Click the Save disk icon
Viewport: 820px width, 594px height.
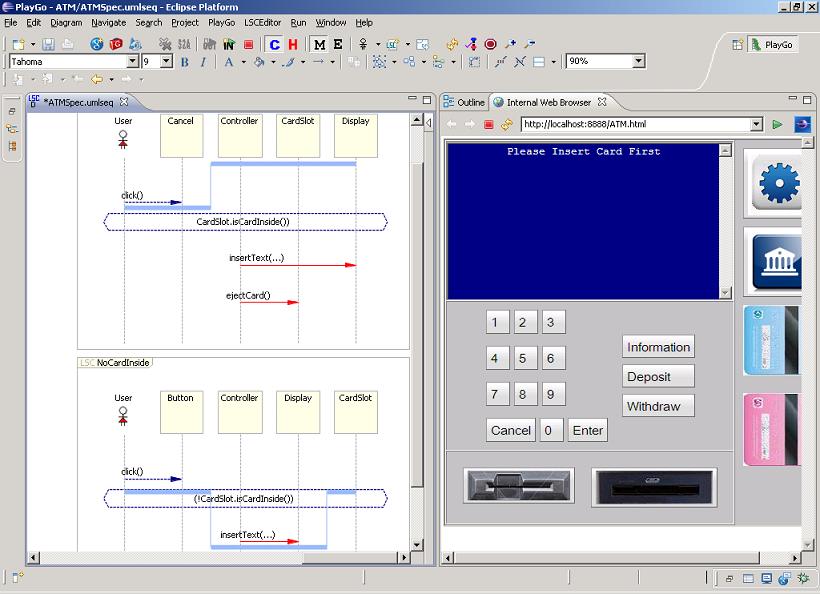coord(48,44)
